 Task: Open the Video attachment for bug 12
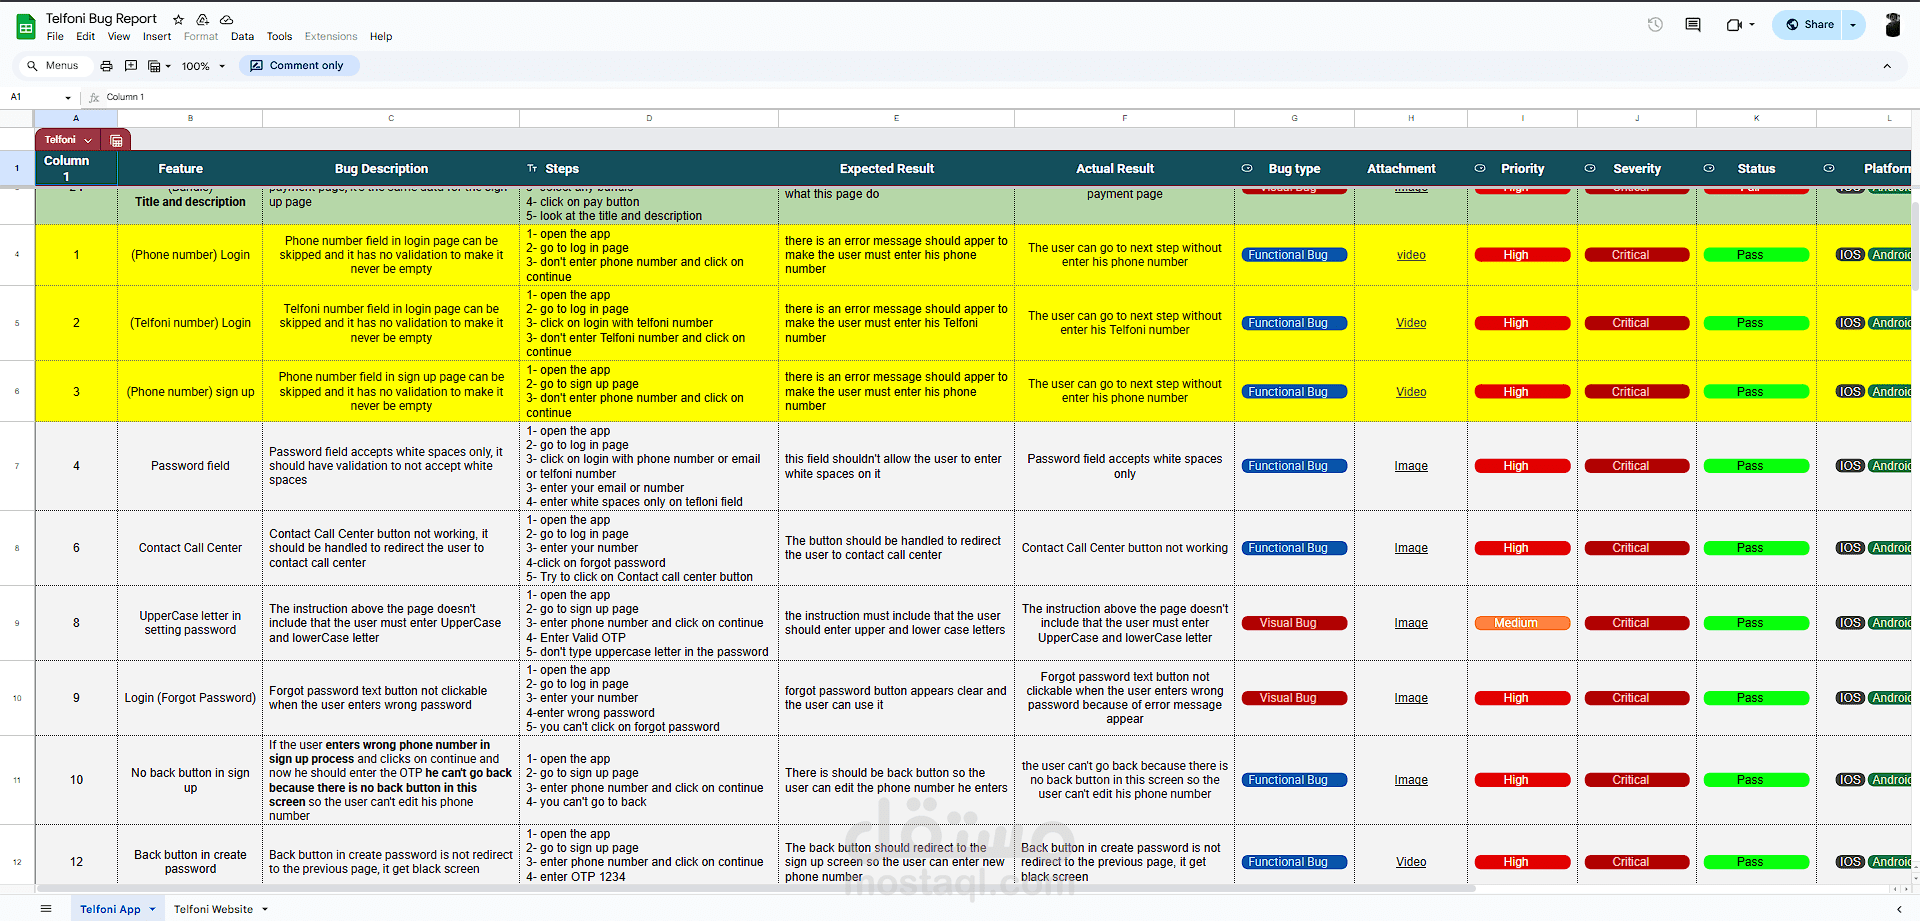pyautogui.click(x=1411, y=862)
